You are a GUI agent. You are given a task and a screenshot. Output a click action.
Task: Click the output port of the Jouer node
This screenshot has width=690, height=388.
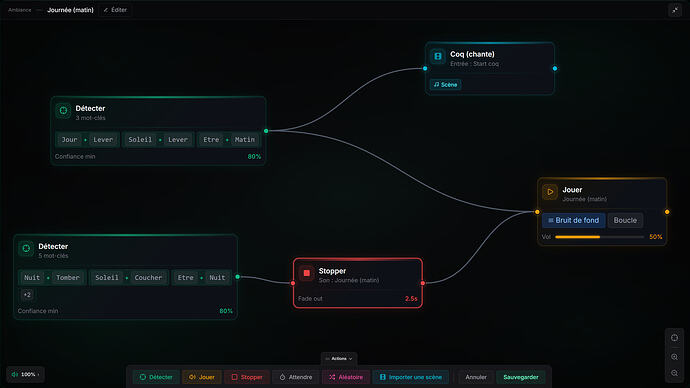(x=667, y=212)
